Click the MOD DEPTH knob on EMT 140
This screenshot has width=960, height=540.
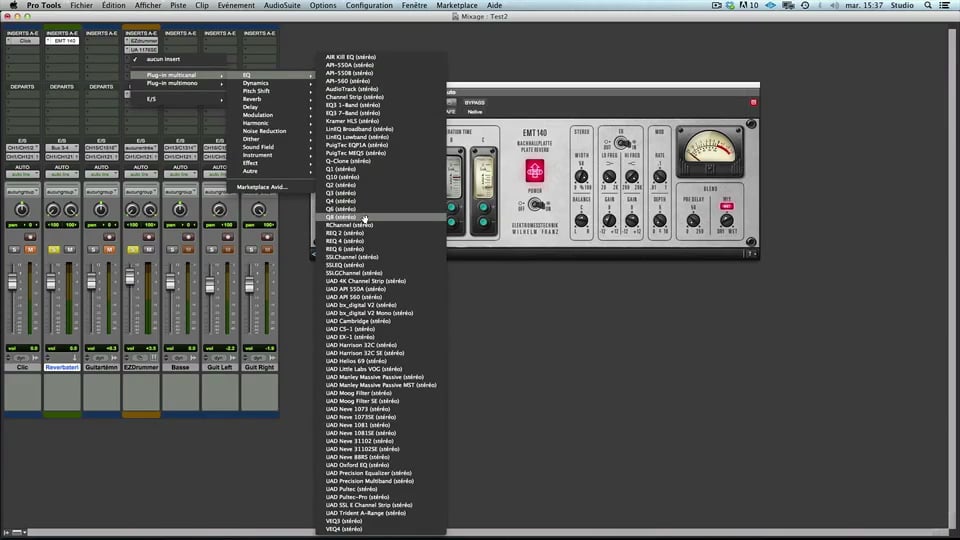659,220
